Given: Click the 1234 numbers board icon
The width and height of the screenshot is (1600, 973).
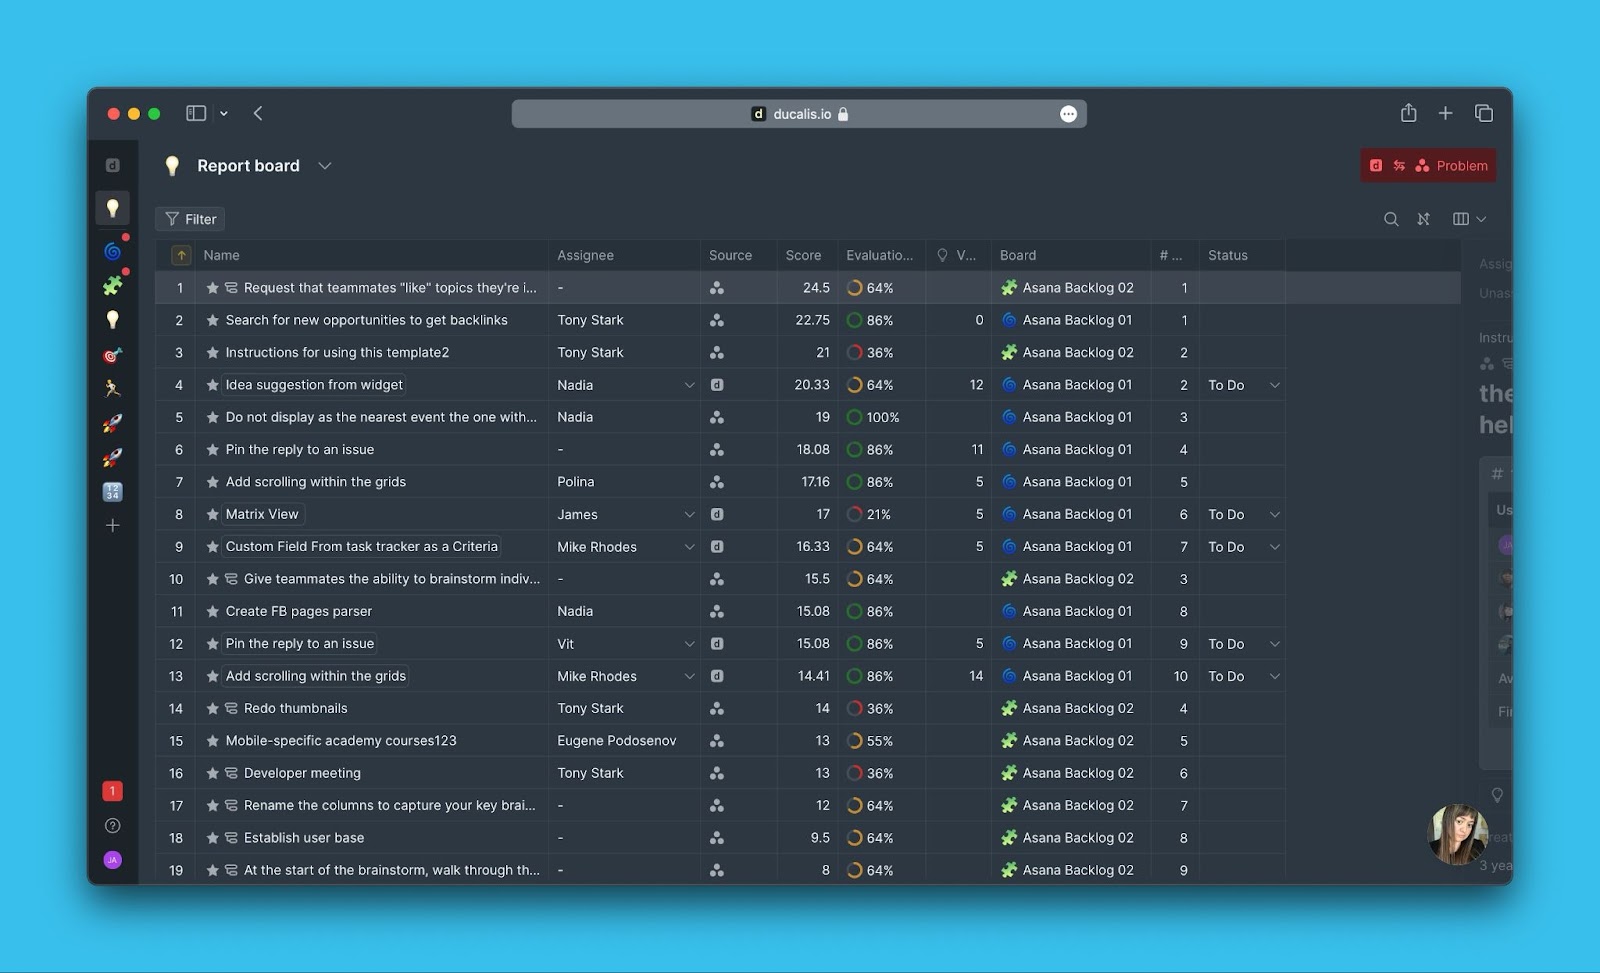Looking at the screenshot, I should (112, 492).
